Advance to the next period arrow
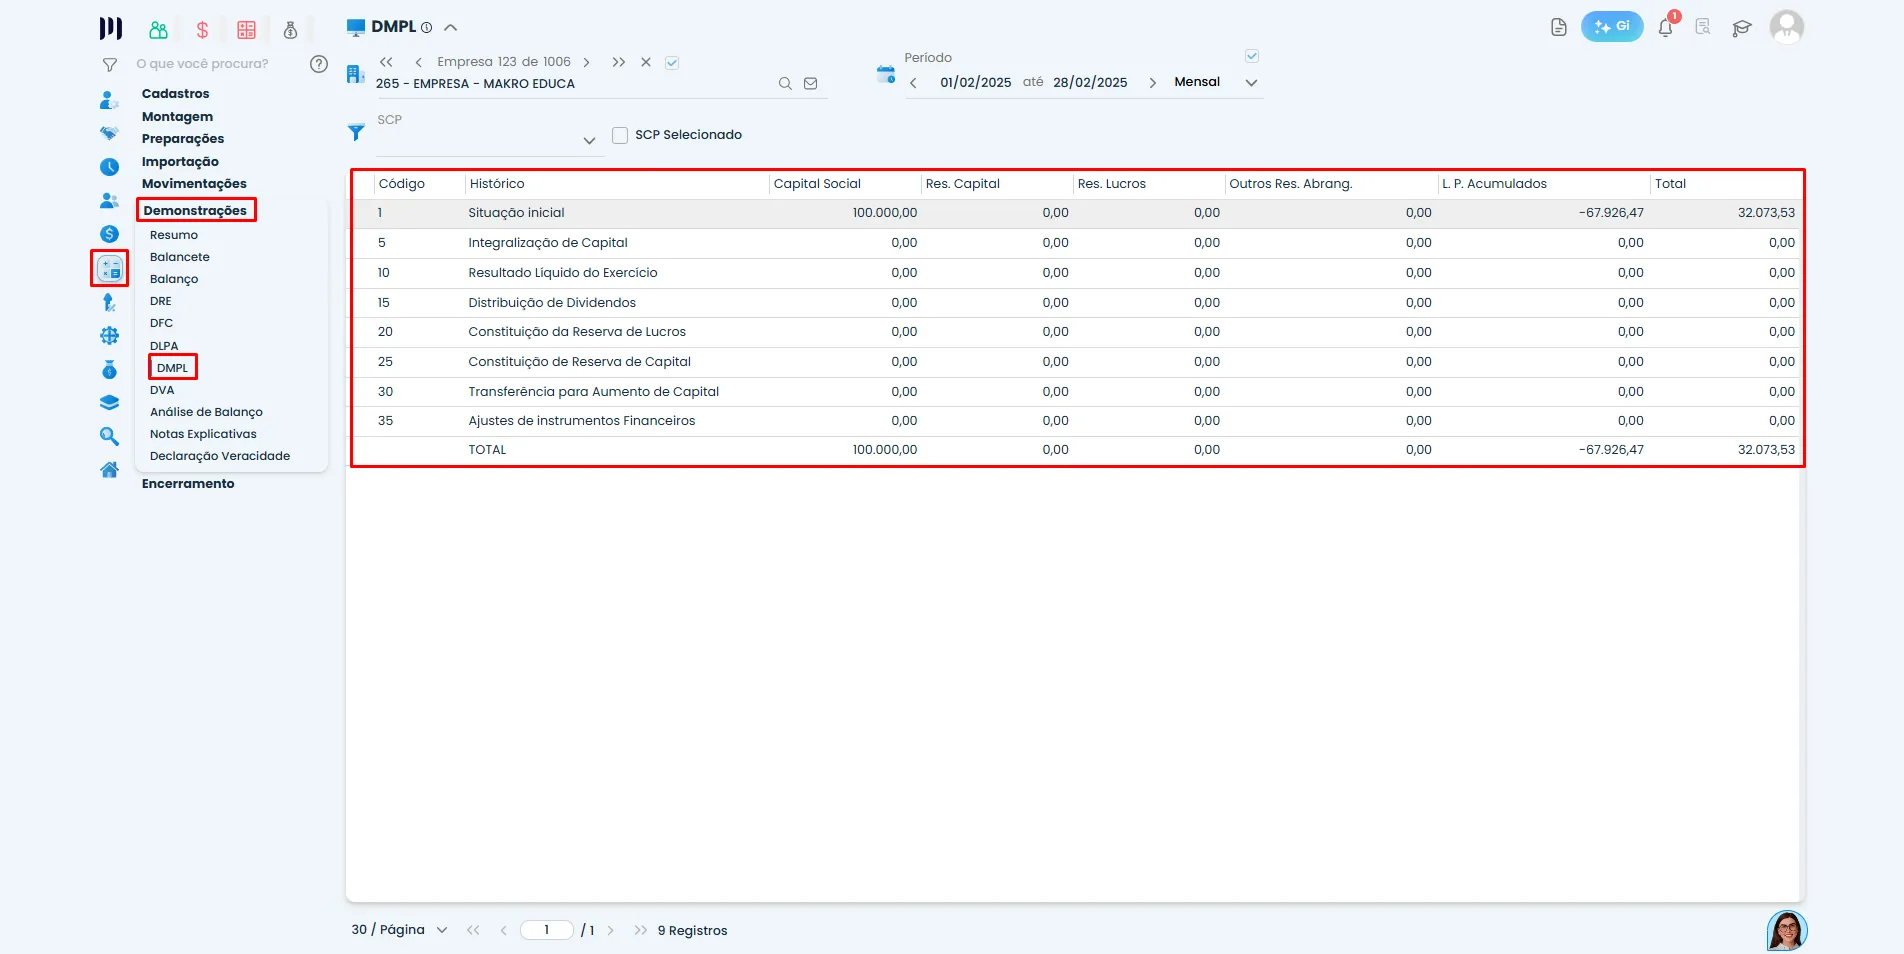The width and height of the screenshot is (1904, 954). point(1152,83)
